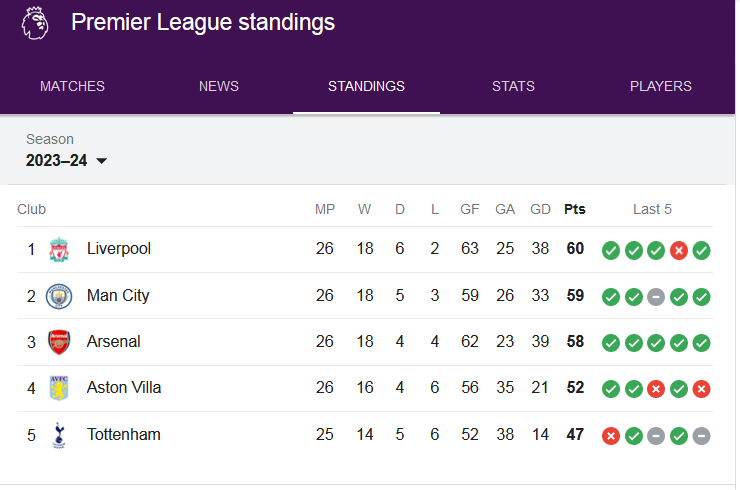Click the Arsenal club crest
740x490 pixels.
coord(59,342)
